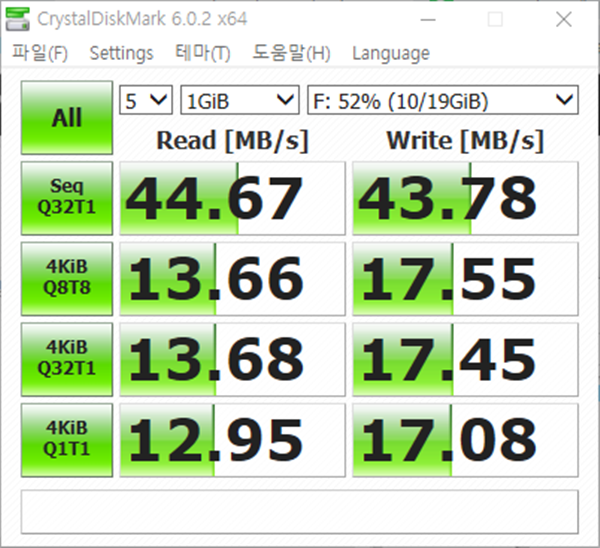The height and width of the screenshot is (548, 600).
Task: Open the 파일(F) menu
Action: point(40,53)
